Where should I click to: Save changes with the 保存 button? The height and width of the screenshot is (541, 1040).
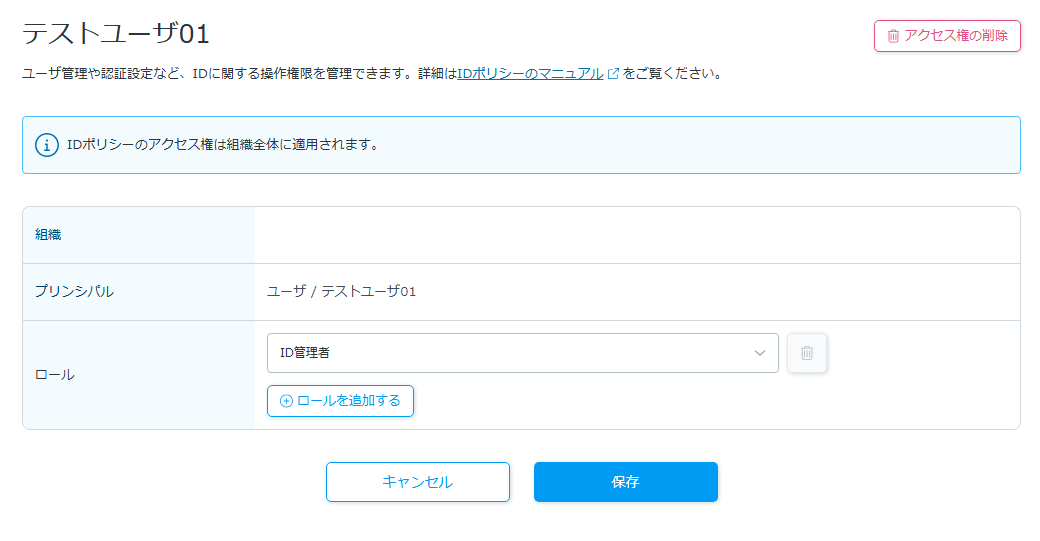625,482
